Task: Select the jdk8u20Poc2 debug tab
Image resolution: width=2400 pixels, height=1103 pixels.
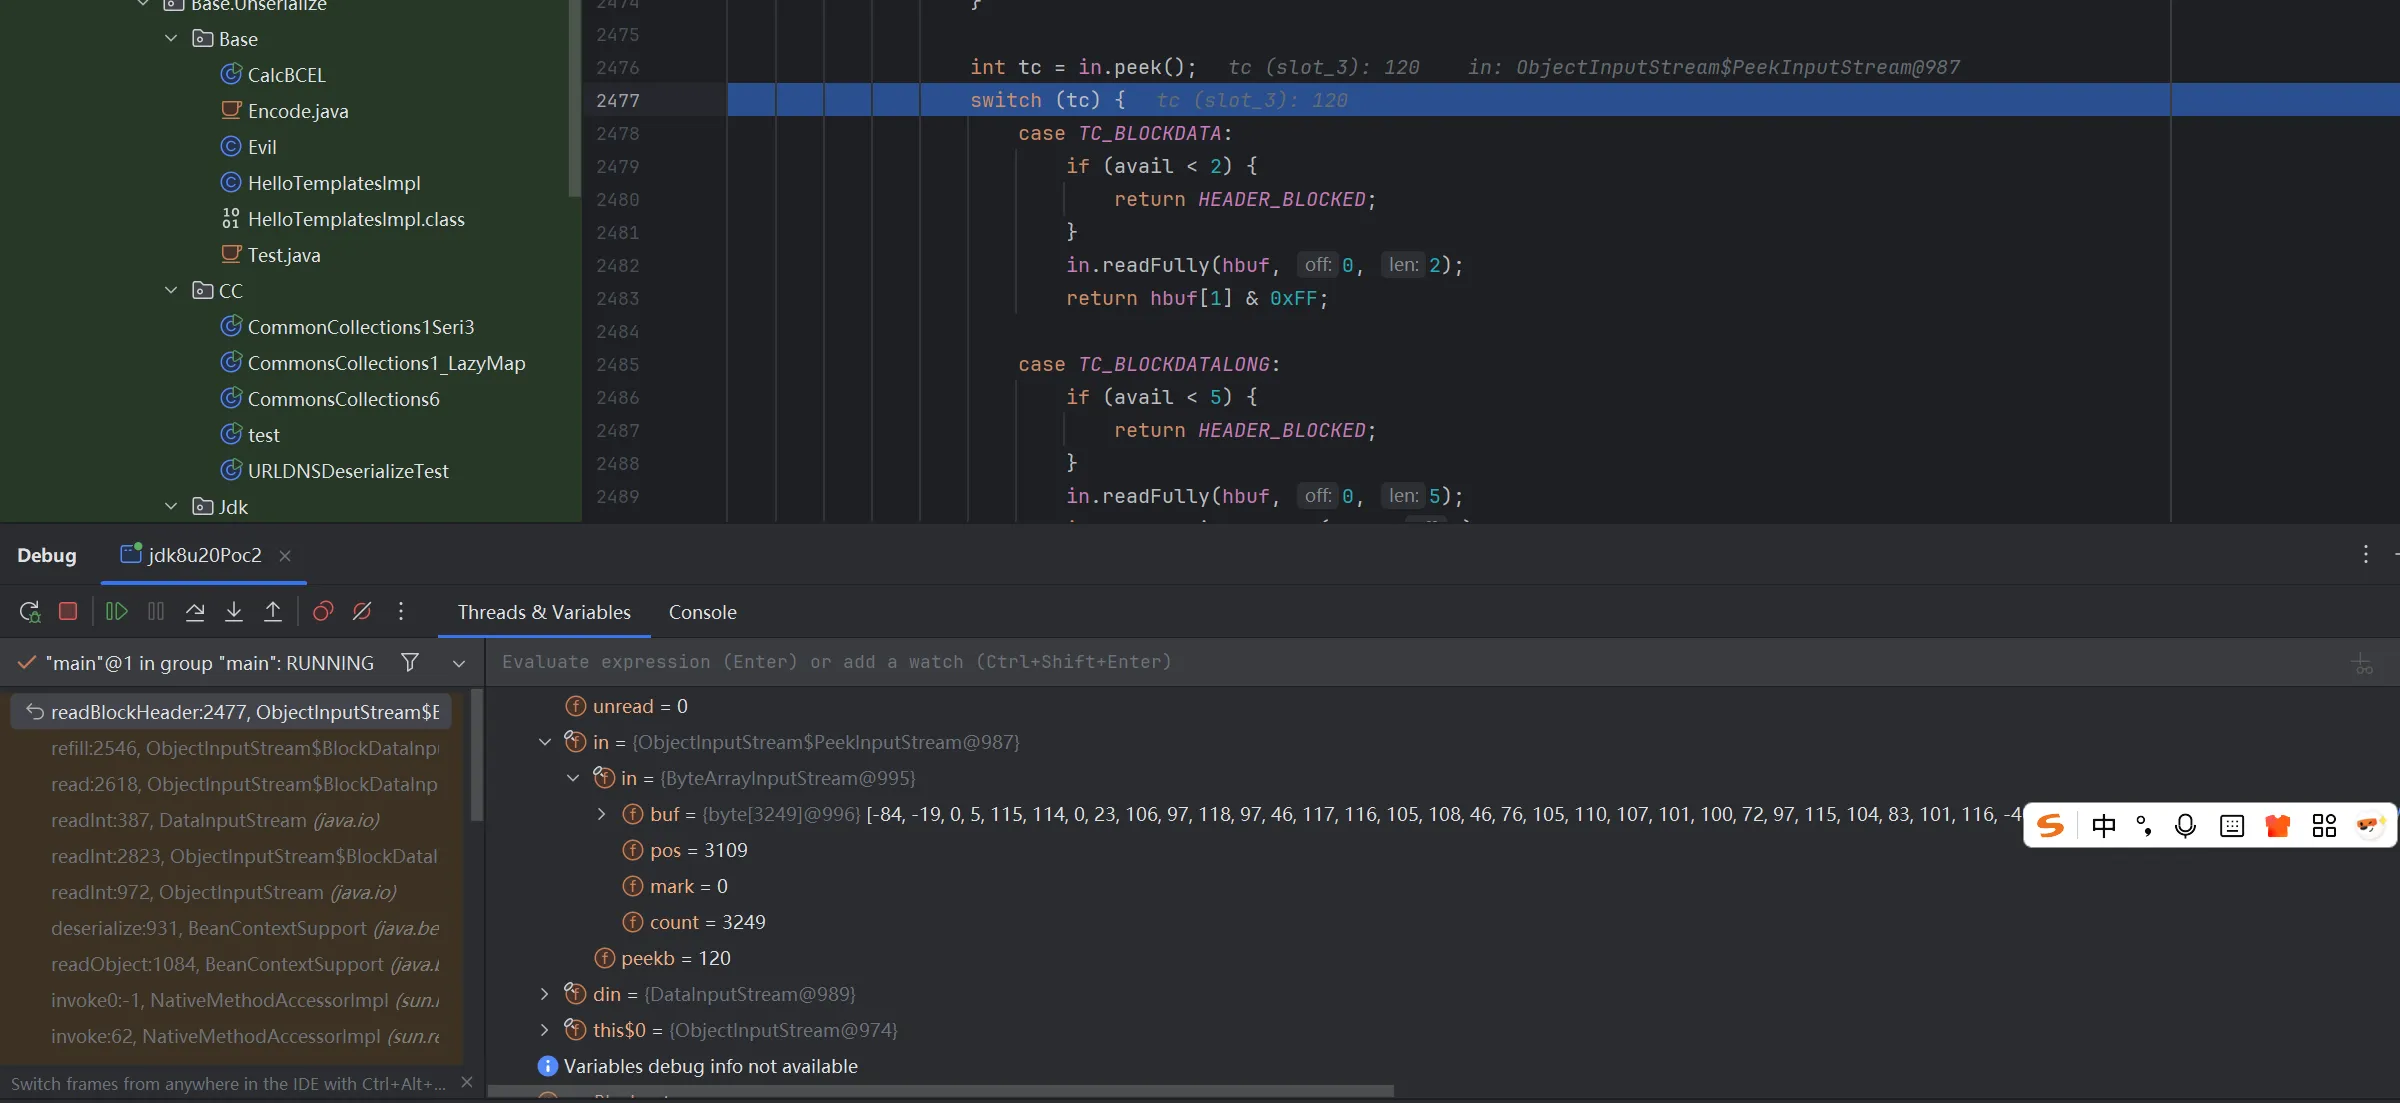Action: (204, 555)
